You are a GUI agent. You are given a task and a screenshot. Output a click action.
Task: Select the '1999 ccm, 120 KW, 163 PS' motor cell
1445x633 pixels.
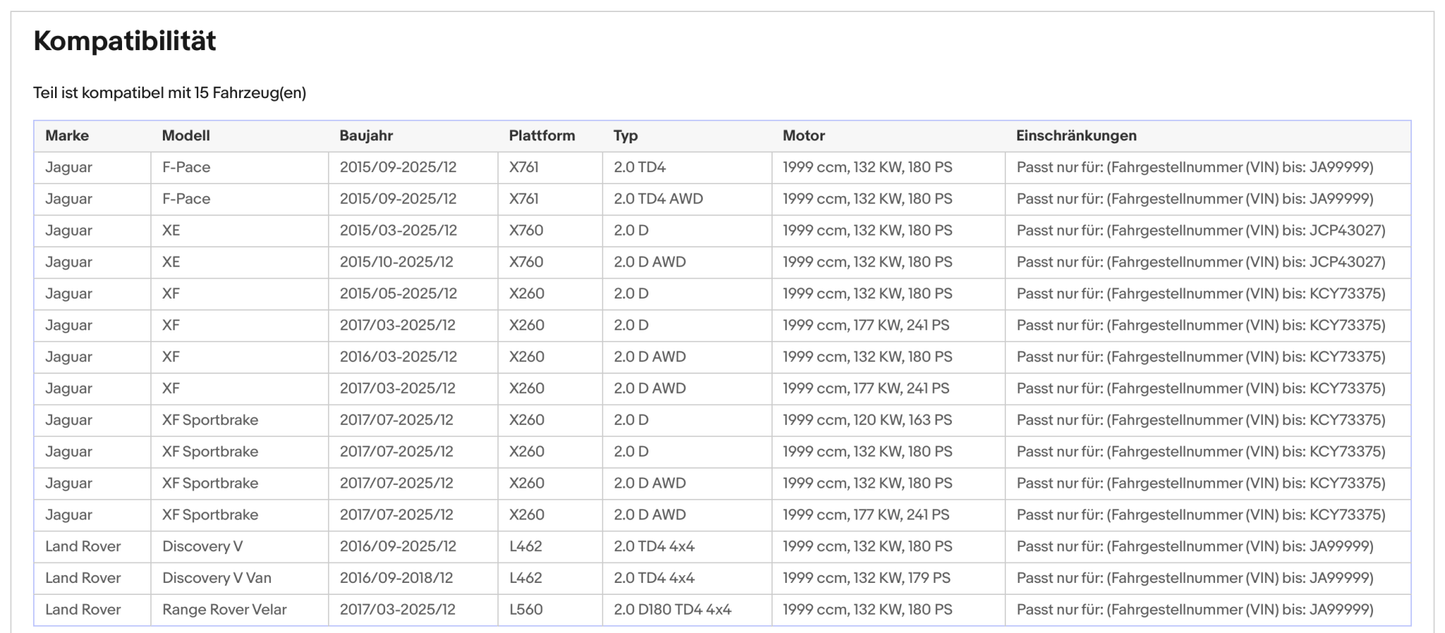867,420
